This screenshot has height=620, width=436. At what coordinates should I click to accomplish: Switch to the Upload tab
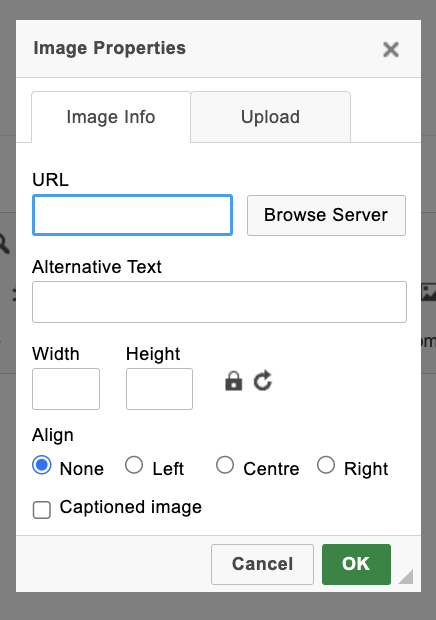click(270, 117)
